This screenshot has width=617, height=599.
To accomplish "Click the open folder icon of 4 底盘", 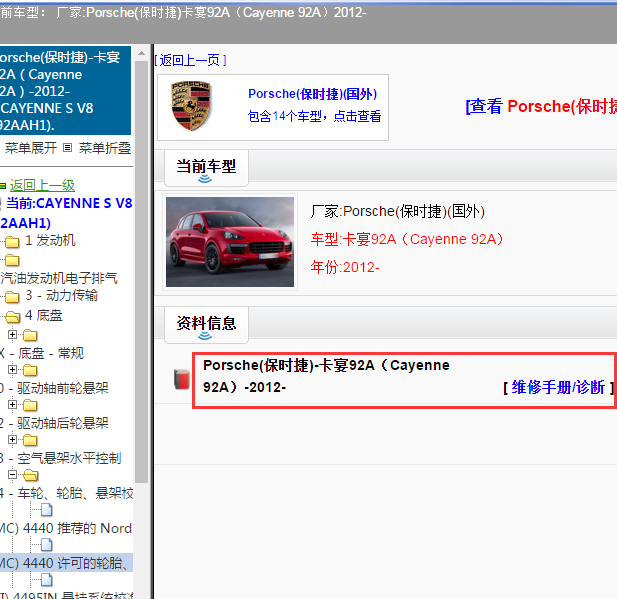I will pyautogui.click(x=13, y=316).
